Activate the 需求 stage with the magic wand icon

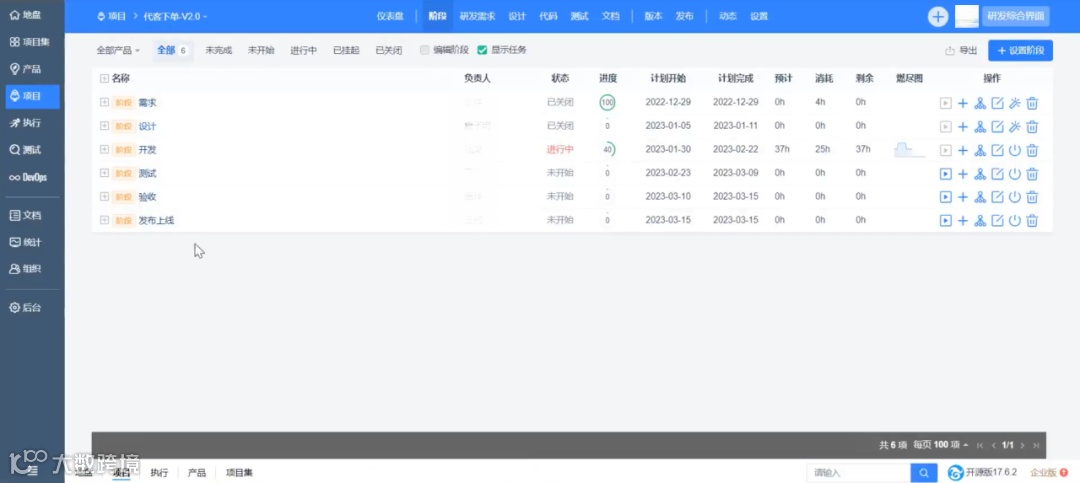[x=1015, y=103]
